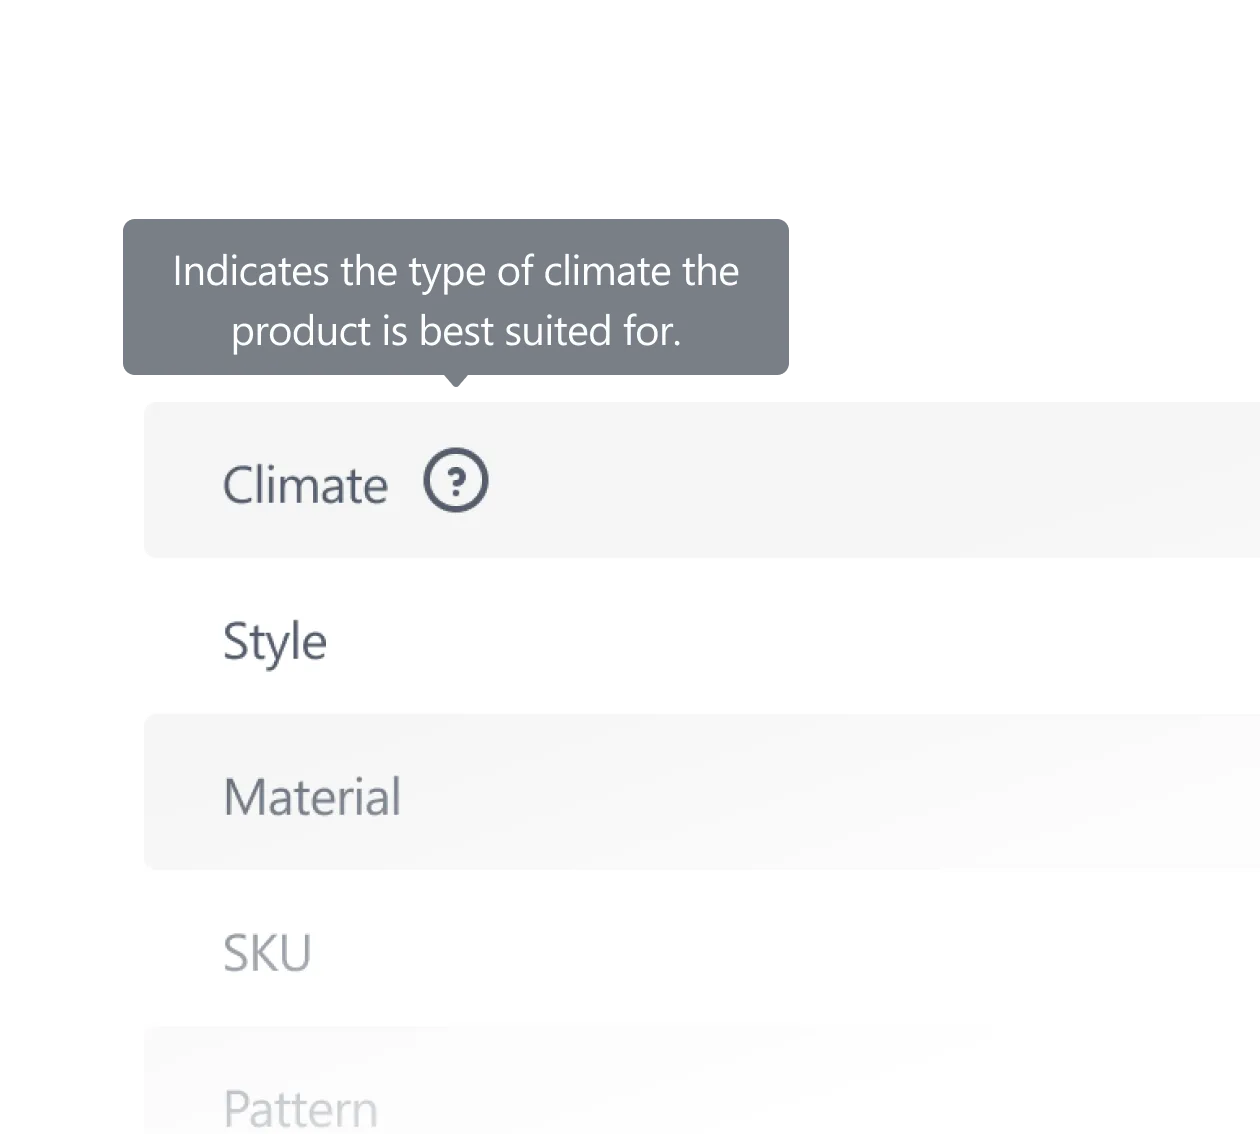This screenshot has width=1260, height=1134.
Task: Select the Style attribute label
Action: click(275, 641)
